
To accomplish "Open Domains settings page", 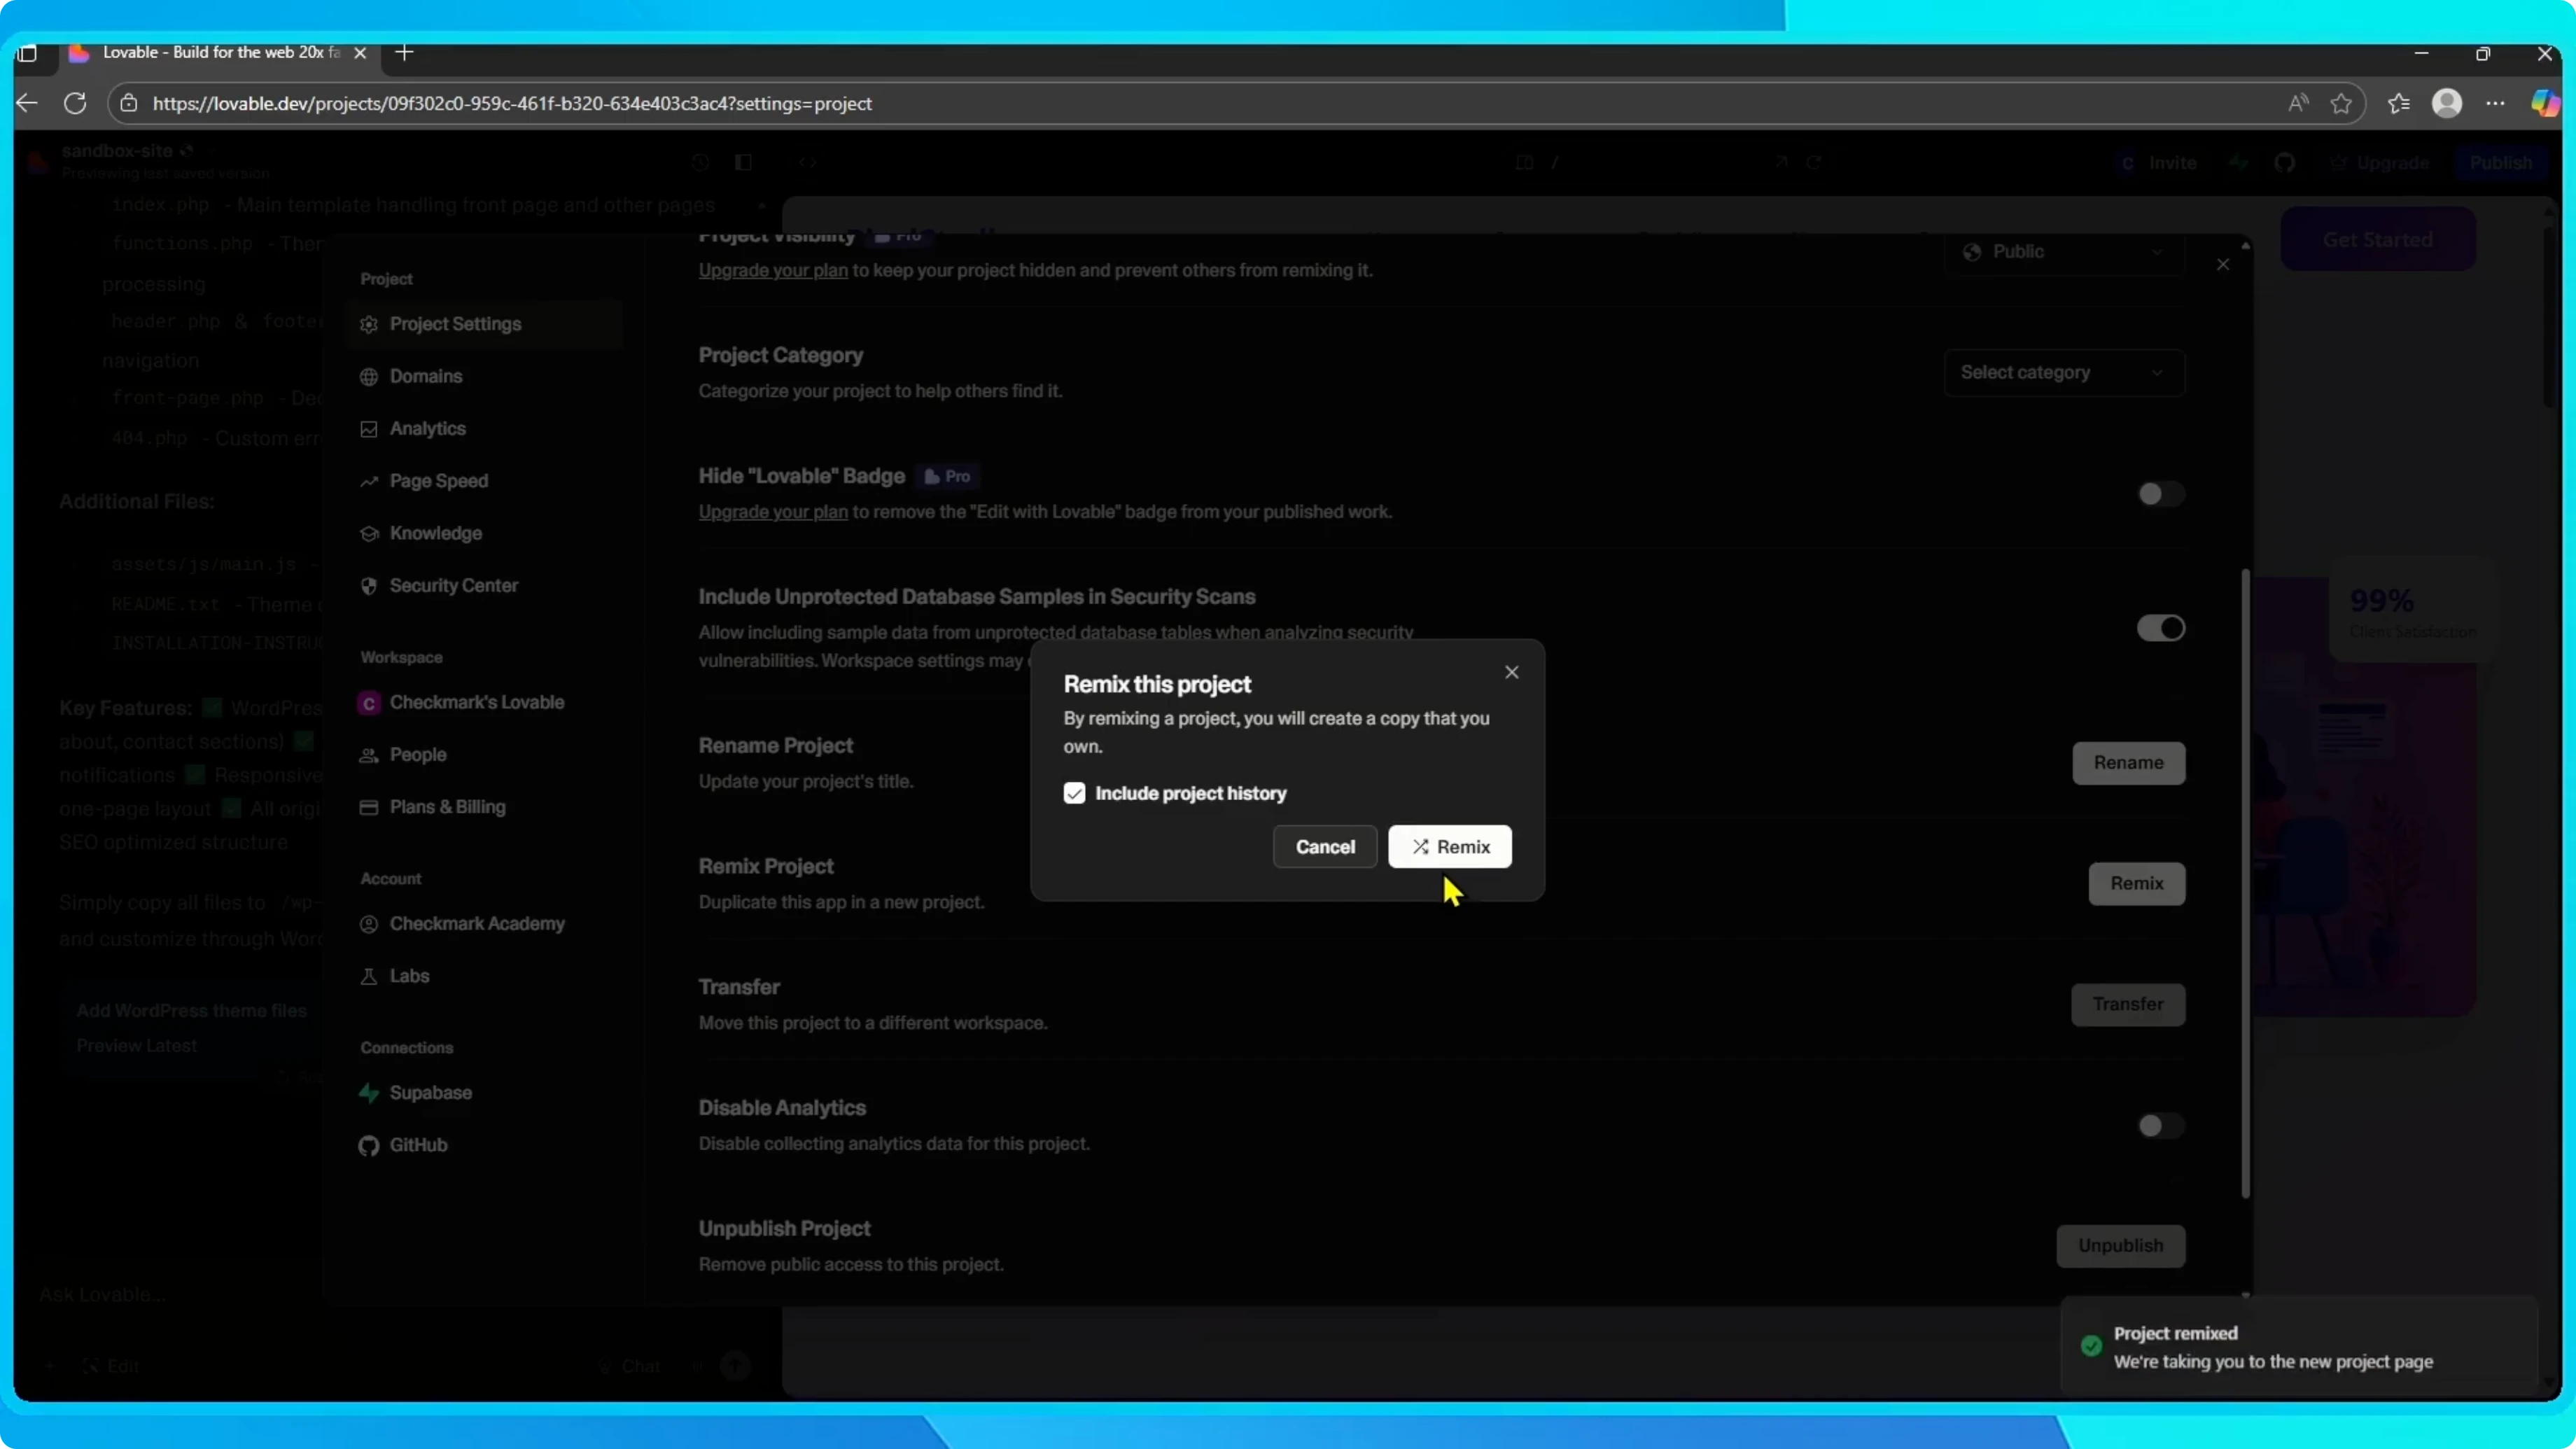I will [482, 376].
